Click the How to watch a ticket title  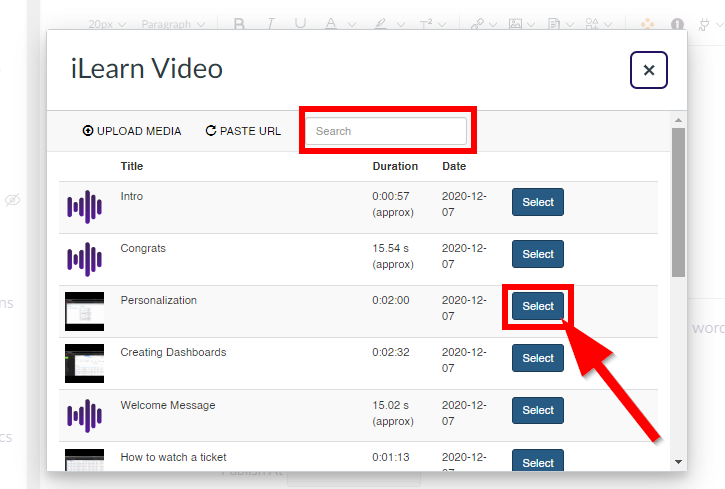[x=173, y=458]
